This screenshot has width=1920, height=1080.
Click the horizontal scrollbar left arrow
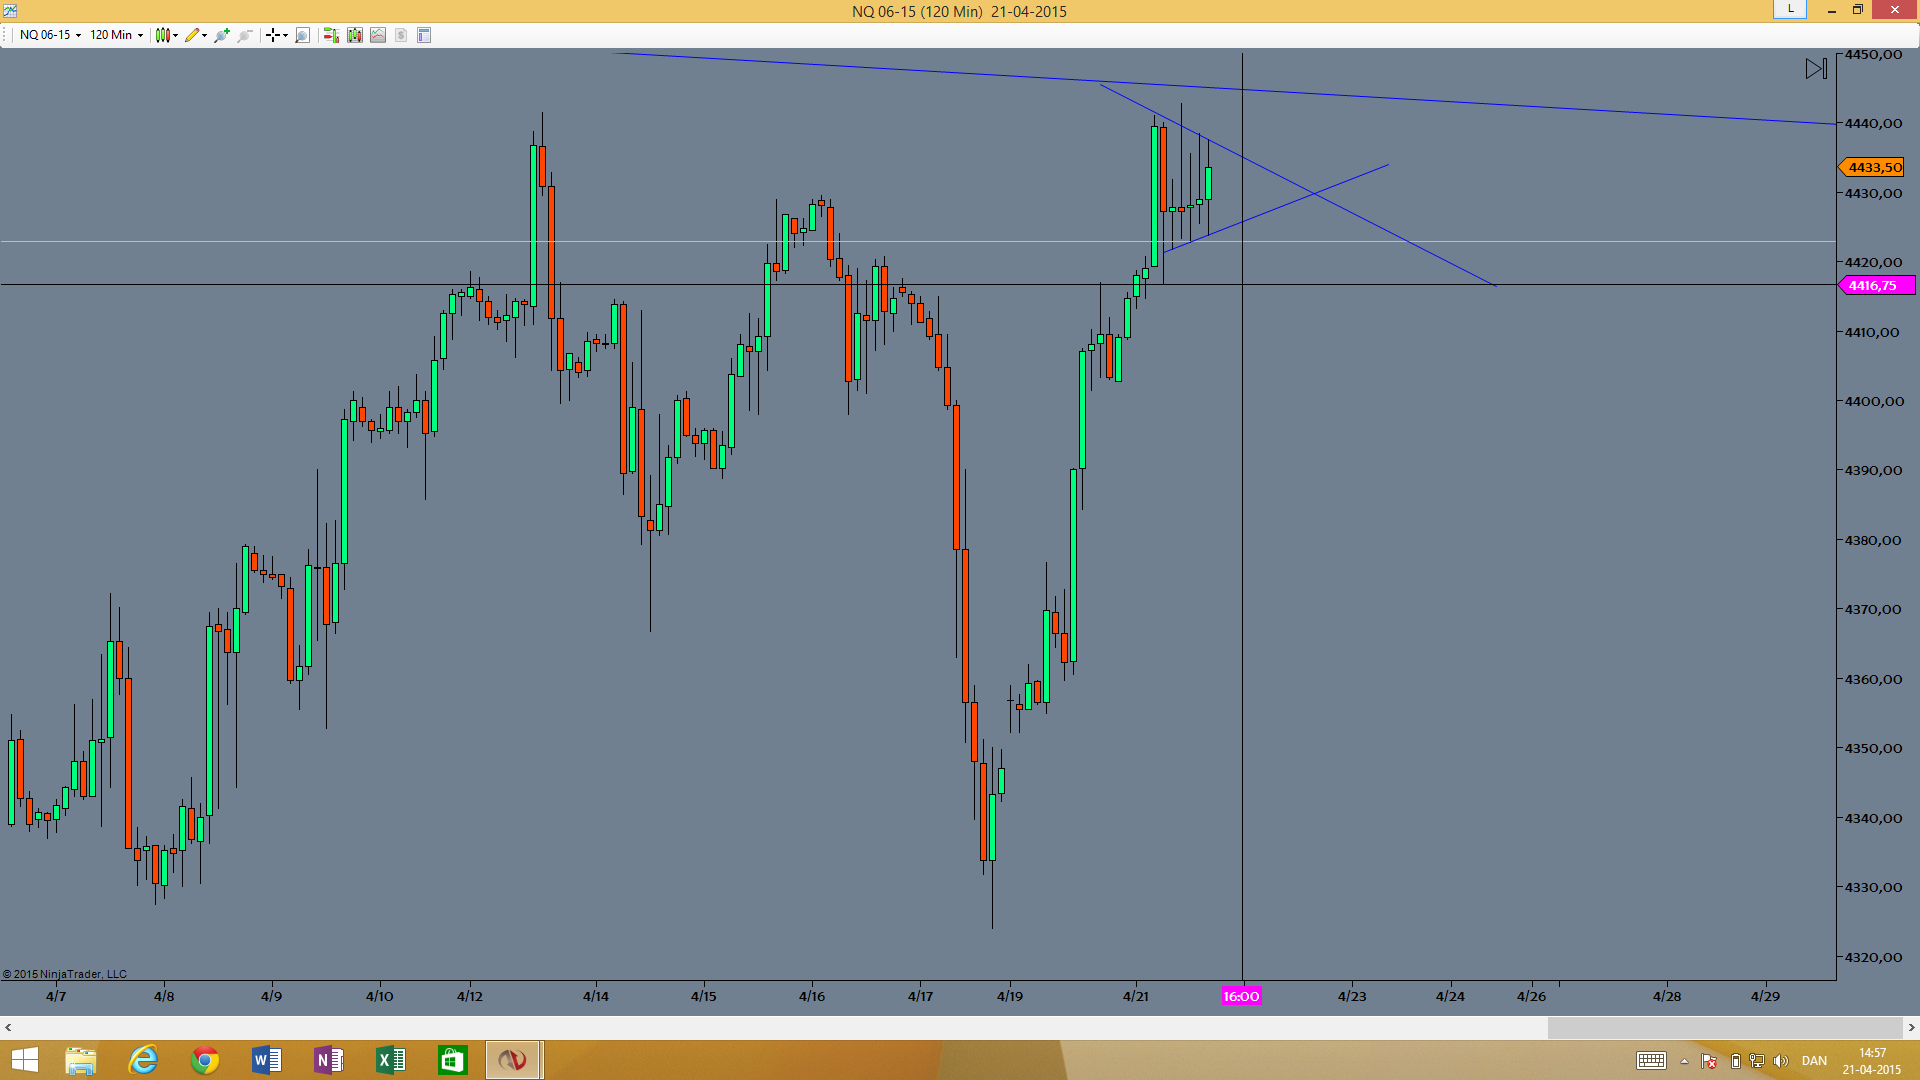click(x=8, y=1027)
